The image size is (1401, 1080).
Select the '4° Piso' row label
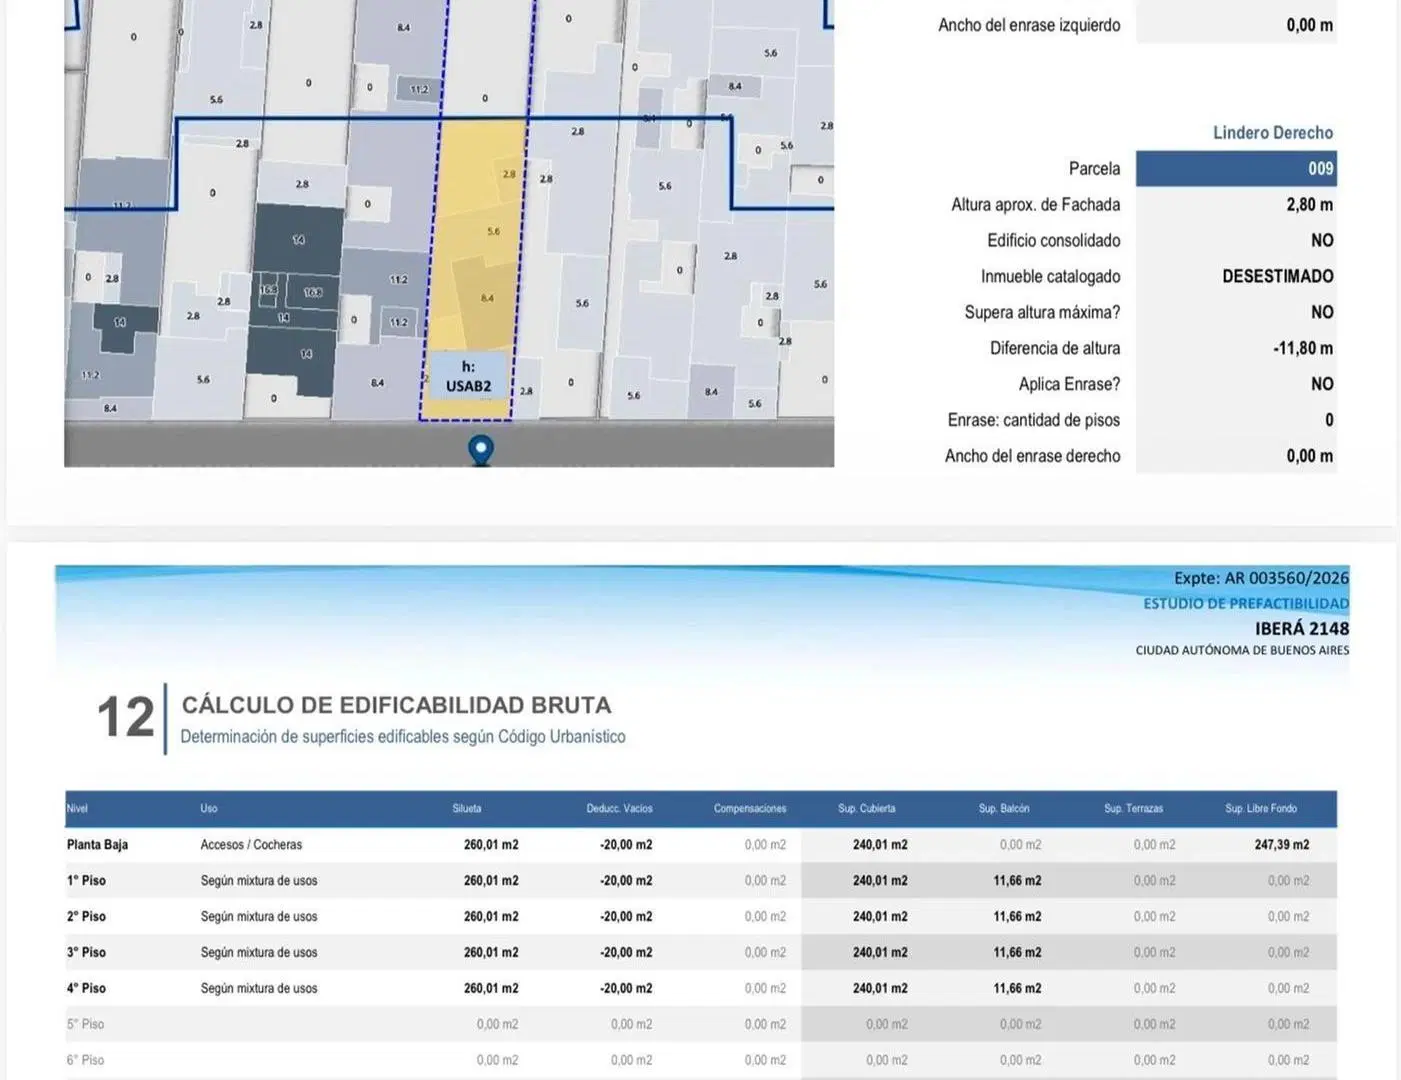pyautogui.click(x=86, y=989)
